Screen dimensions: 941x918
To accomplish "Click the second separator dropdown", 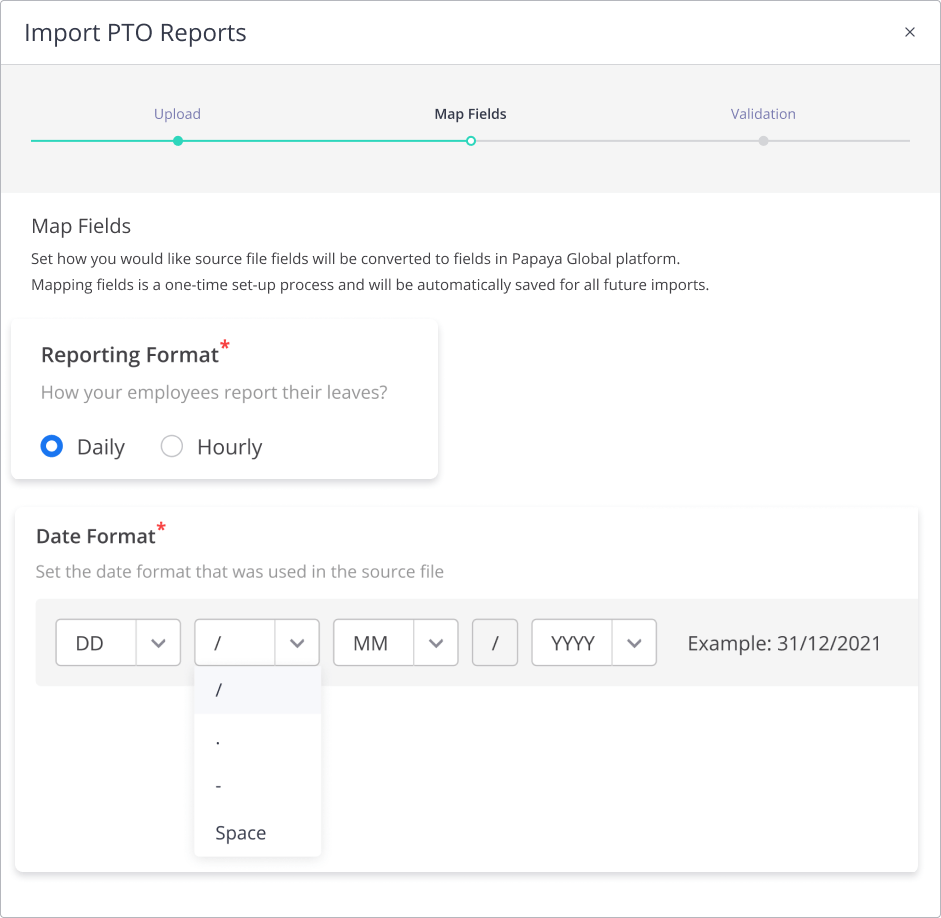I will point(495,642).
